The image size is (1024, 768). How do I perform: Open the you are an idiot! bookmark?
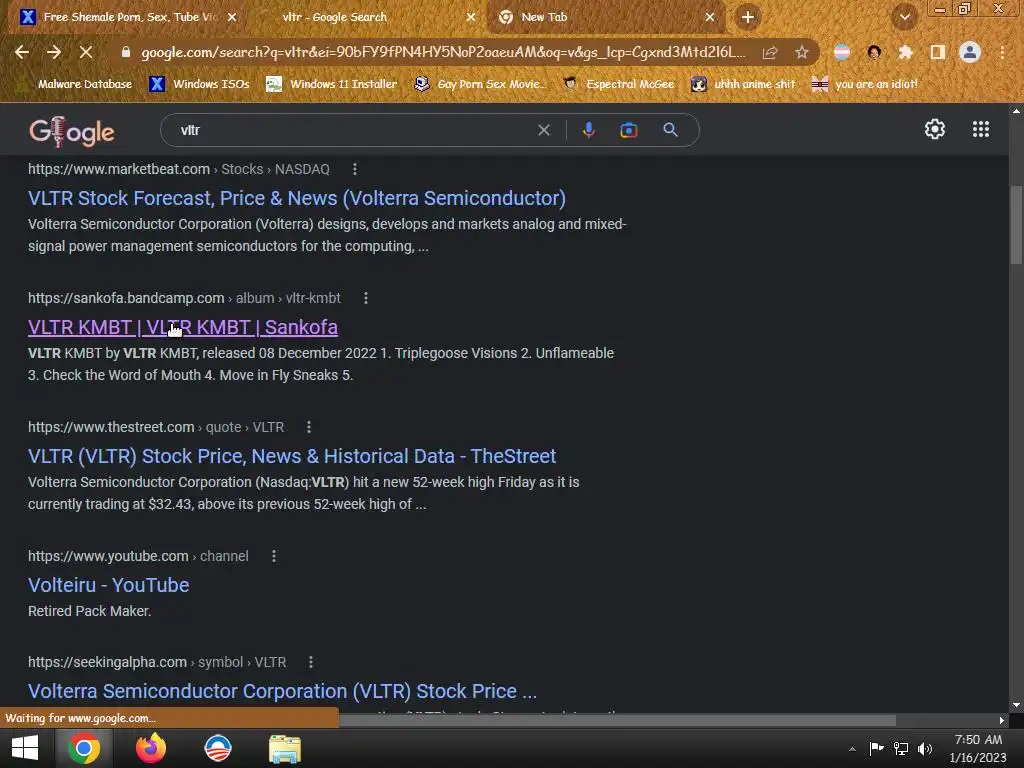(864, 84)
